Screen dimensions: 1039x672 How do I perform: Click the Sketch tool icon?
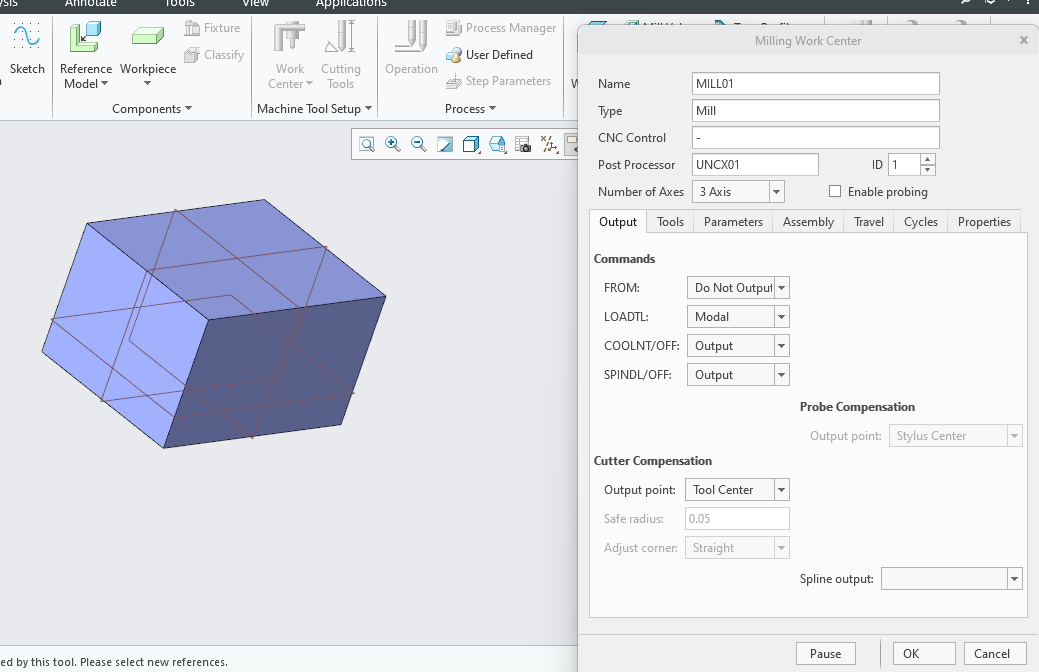(27, 36)
